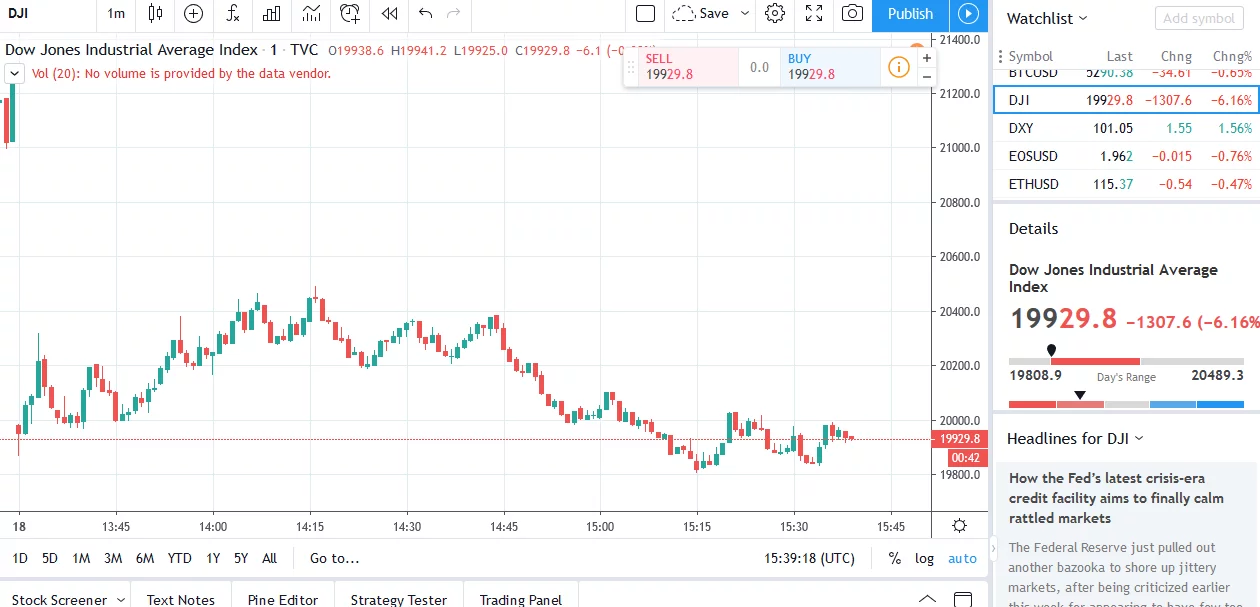1260x607 pixels.
Task: Click the compare or add symbol icon
Action: point(193,14)
